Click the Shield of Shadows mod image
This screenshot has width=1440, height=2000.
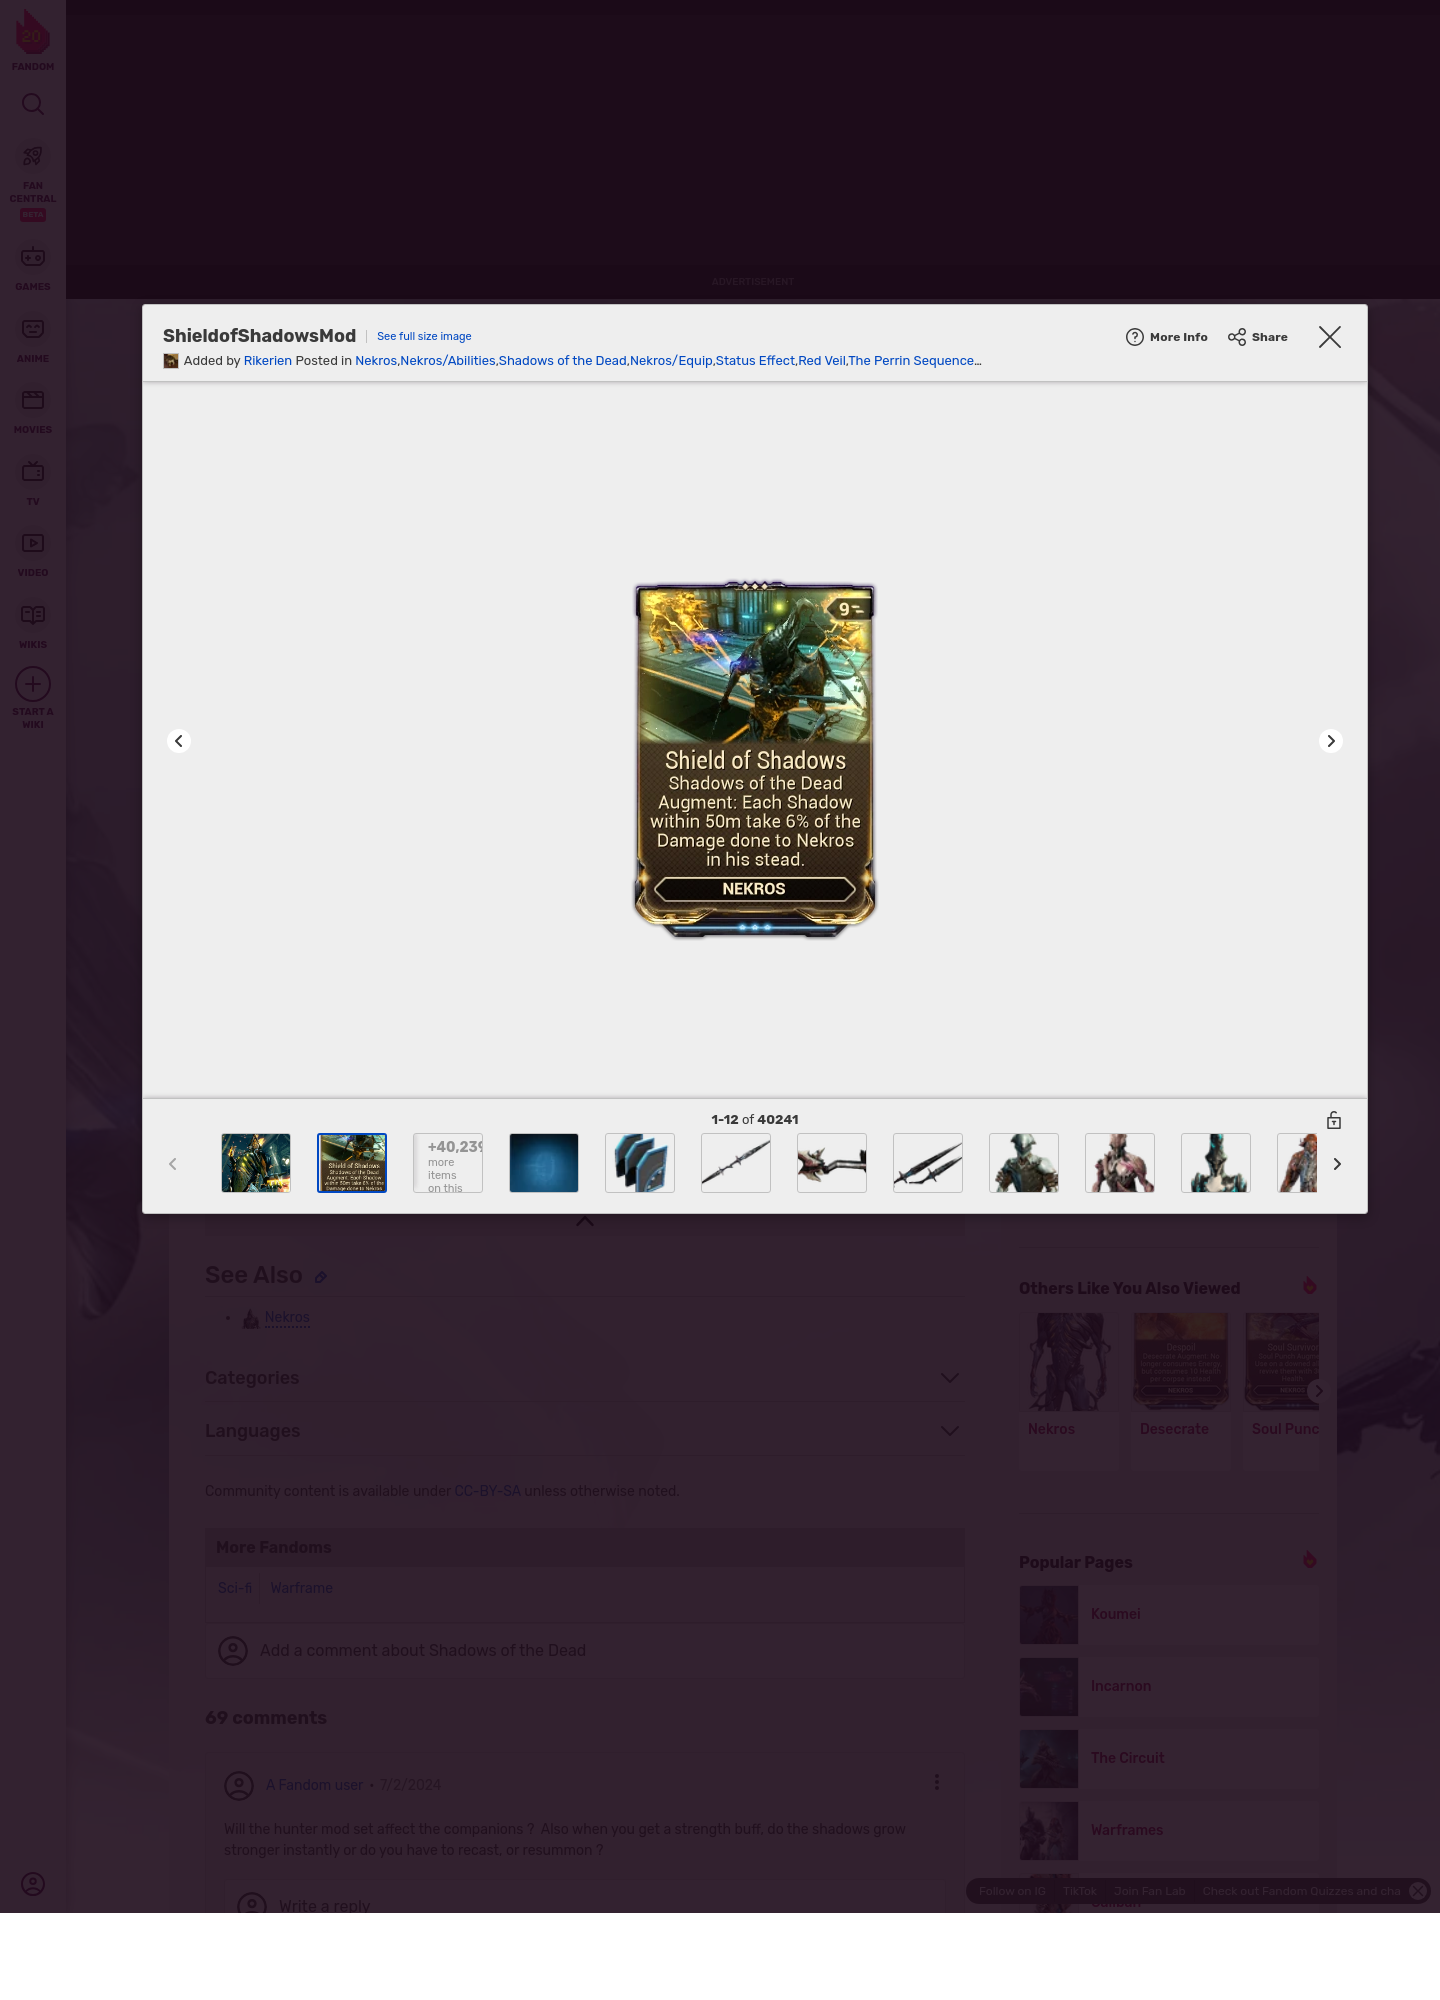755,760
